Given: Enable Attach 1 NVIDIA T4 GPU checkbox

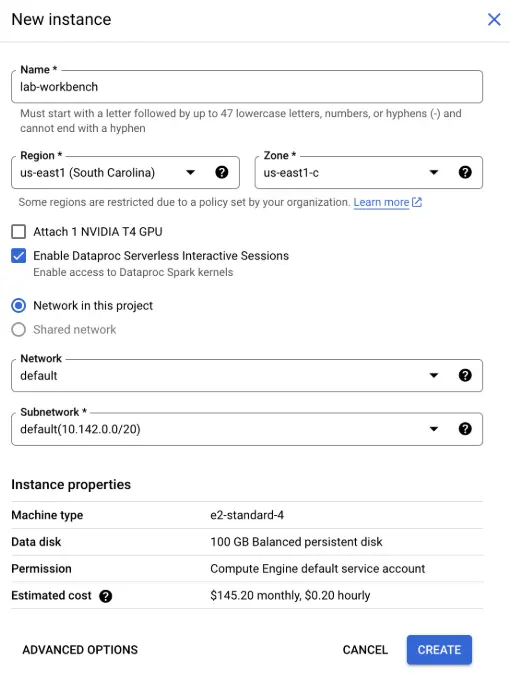Looking at the screenshot, I should (x=18, y=232).
